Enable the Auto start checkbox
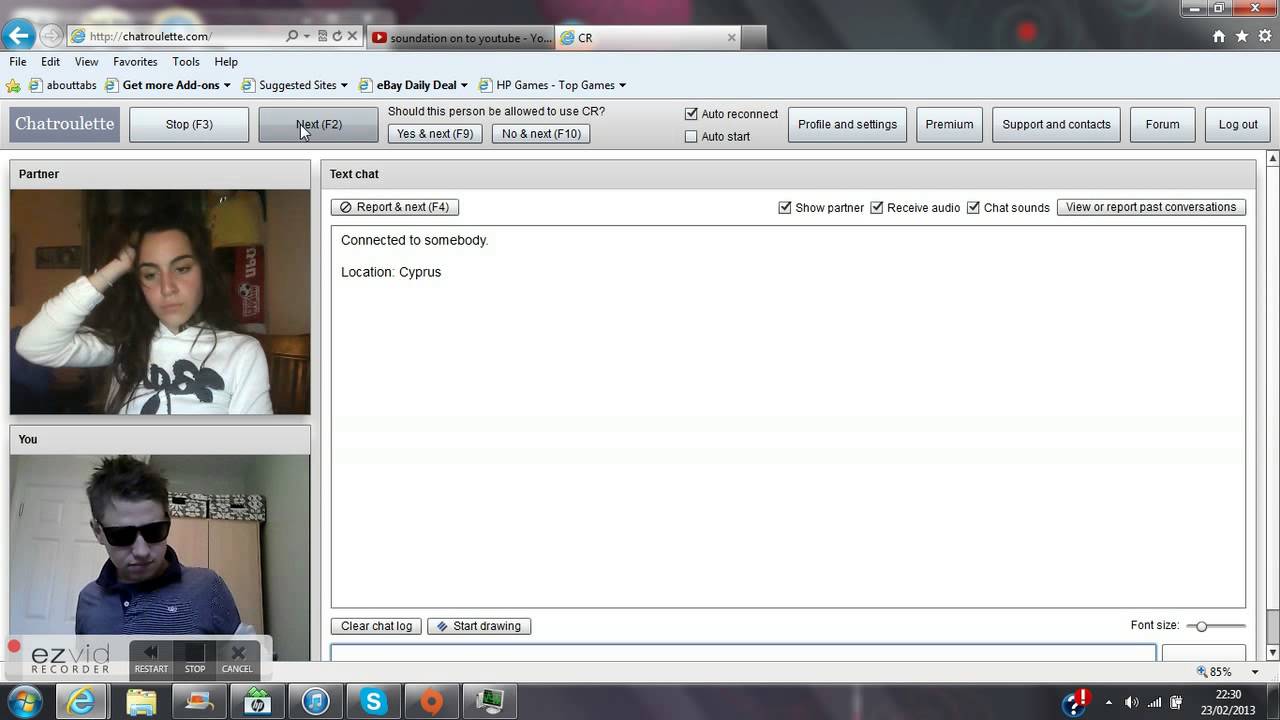The width and height of the screenshot is (1280, 720). point(691,137)
